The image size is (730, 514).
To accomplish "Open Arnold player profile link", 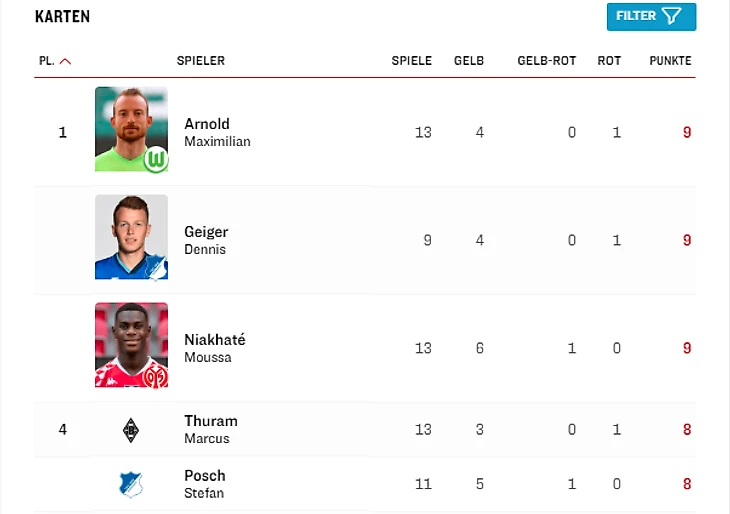I will [207, 124].
